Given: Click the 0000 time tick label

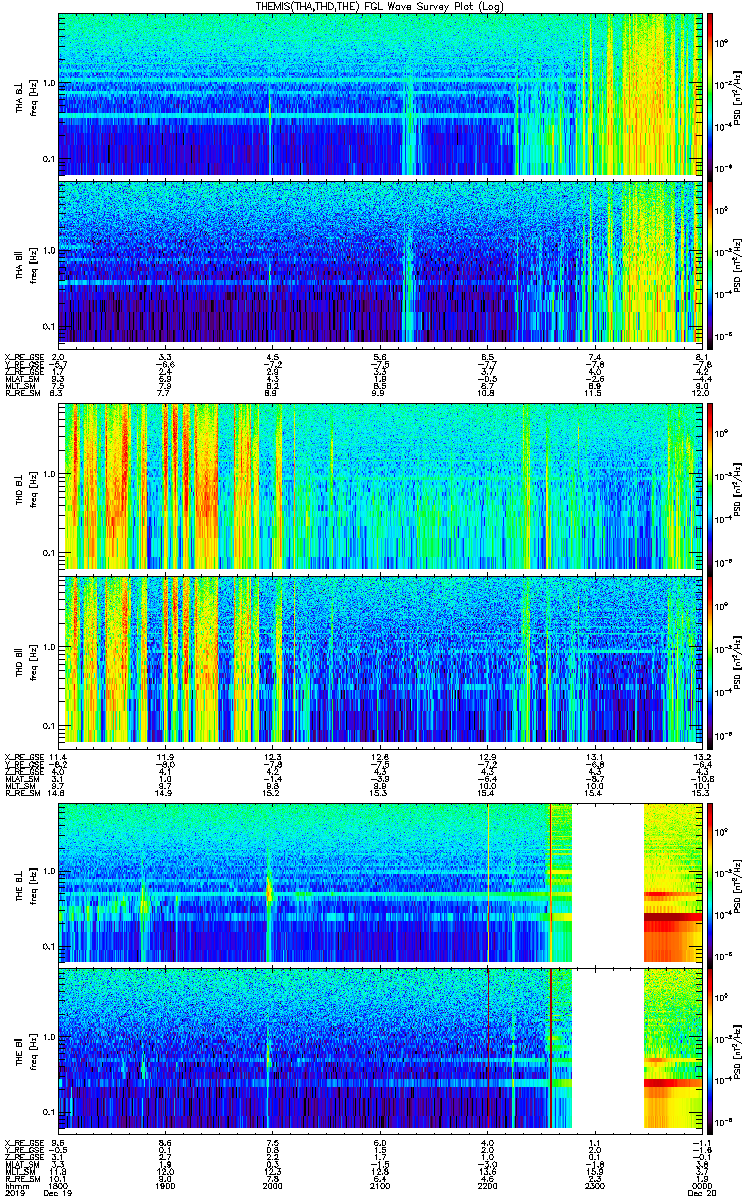Looking at the screenshot, I should 703,1185.
